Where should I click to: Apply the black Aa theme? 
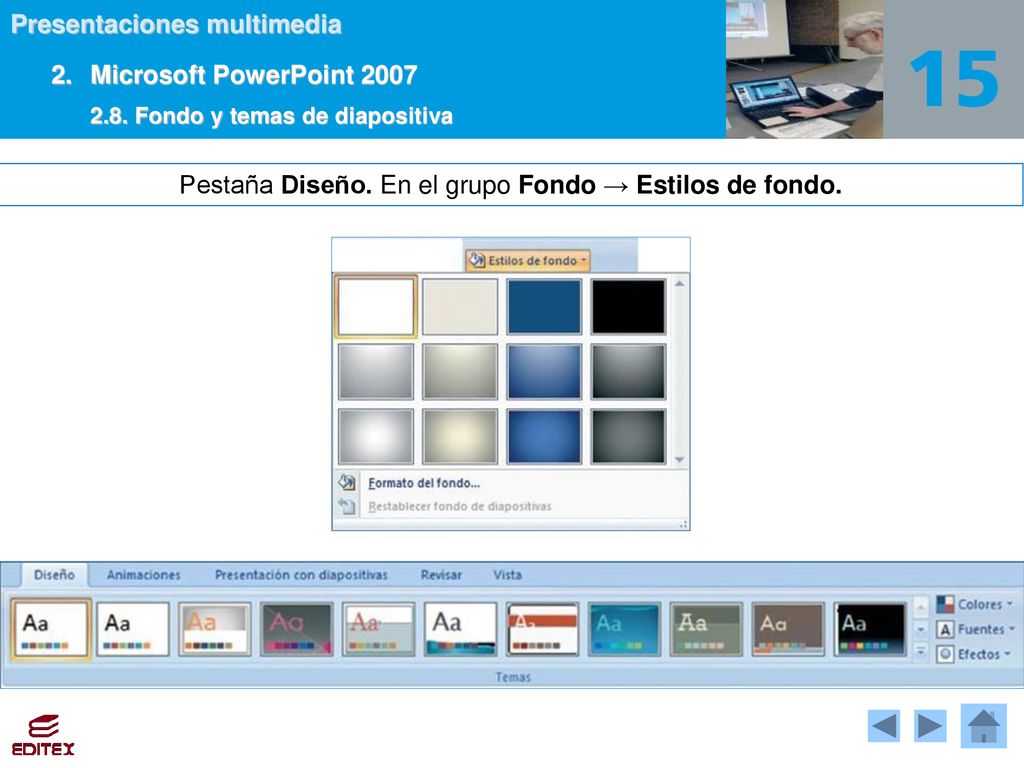click(x=871, y=630)
